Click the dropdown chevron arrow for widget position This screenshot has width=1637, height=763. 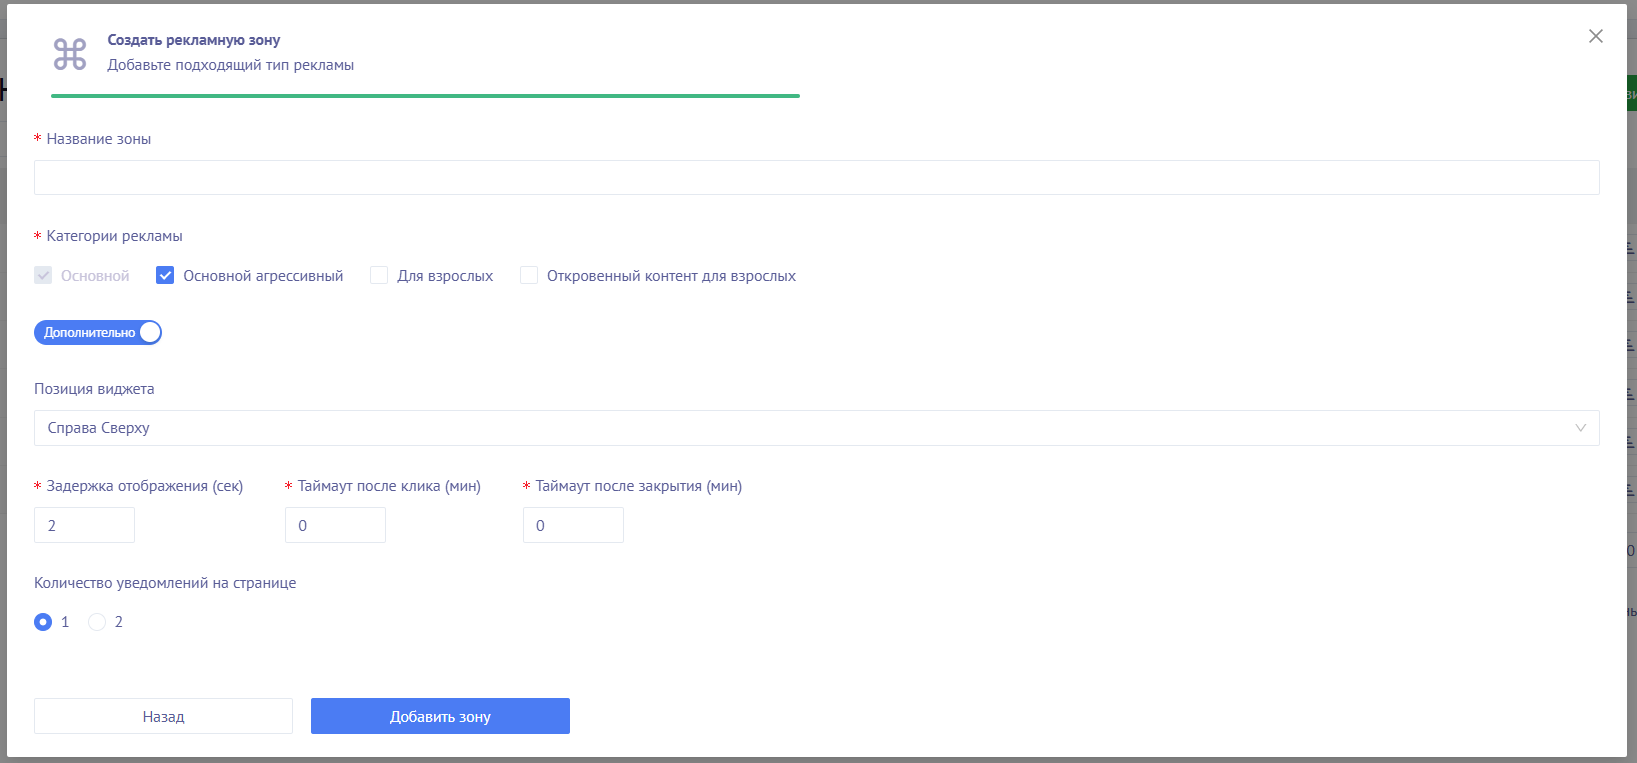(x=1580, y=428)
